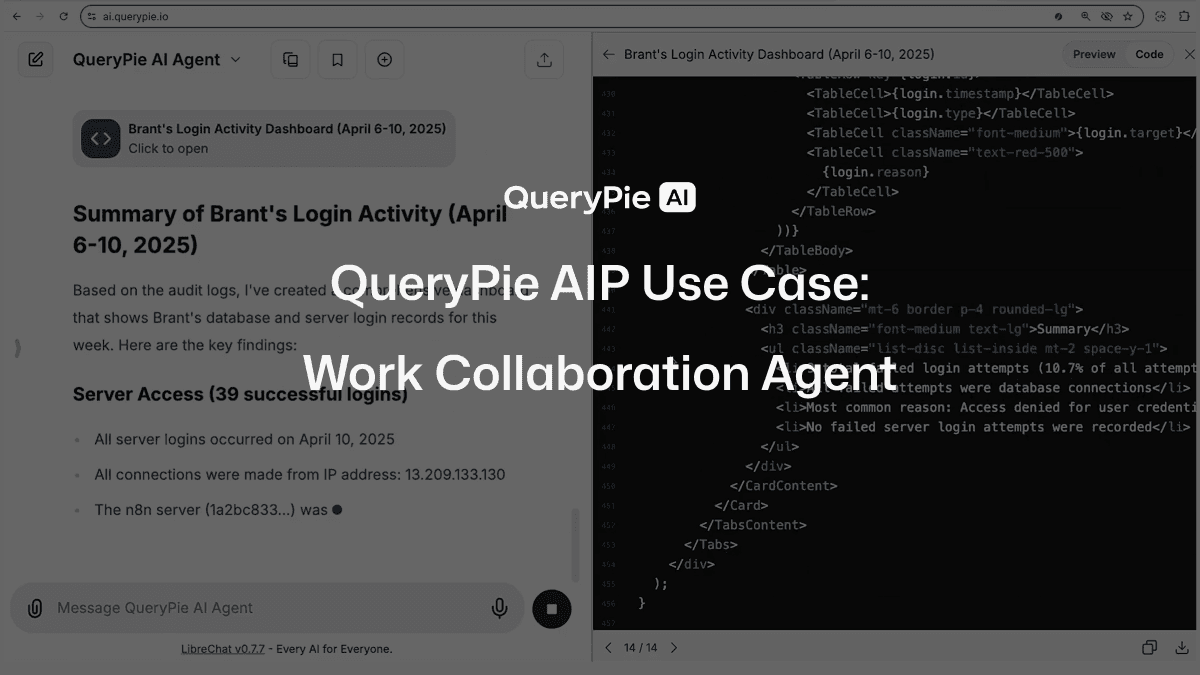The width and height of the screenshot is (1200, 675).
Task: Click the bookmark icon in chat header
Action: (x=337, y=60)
